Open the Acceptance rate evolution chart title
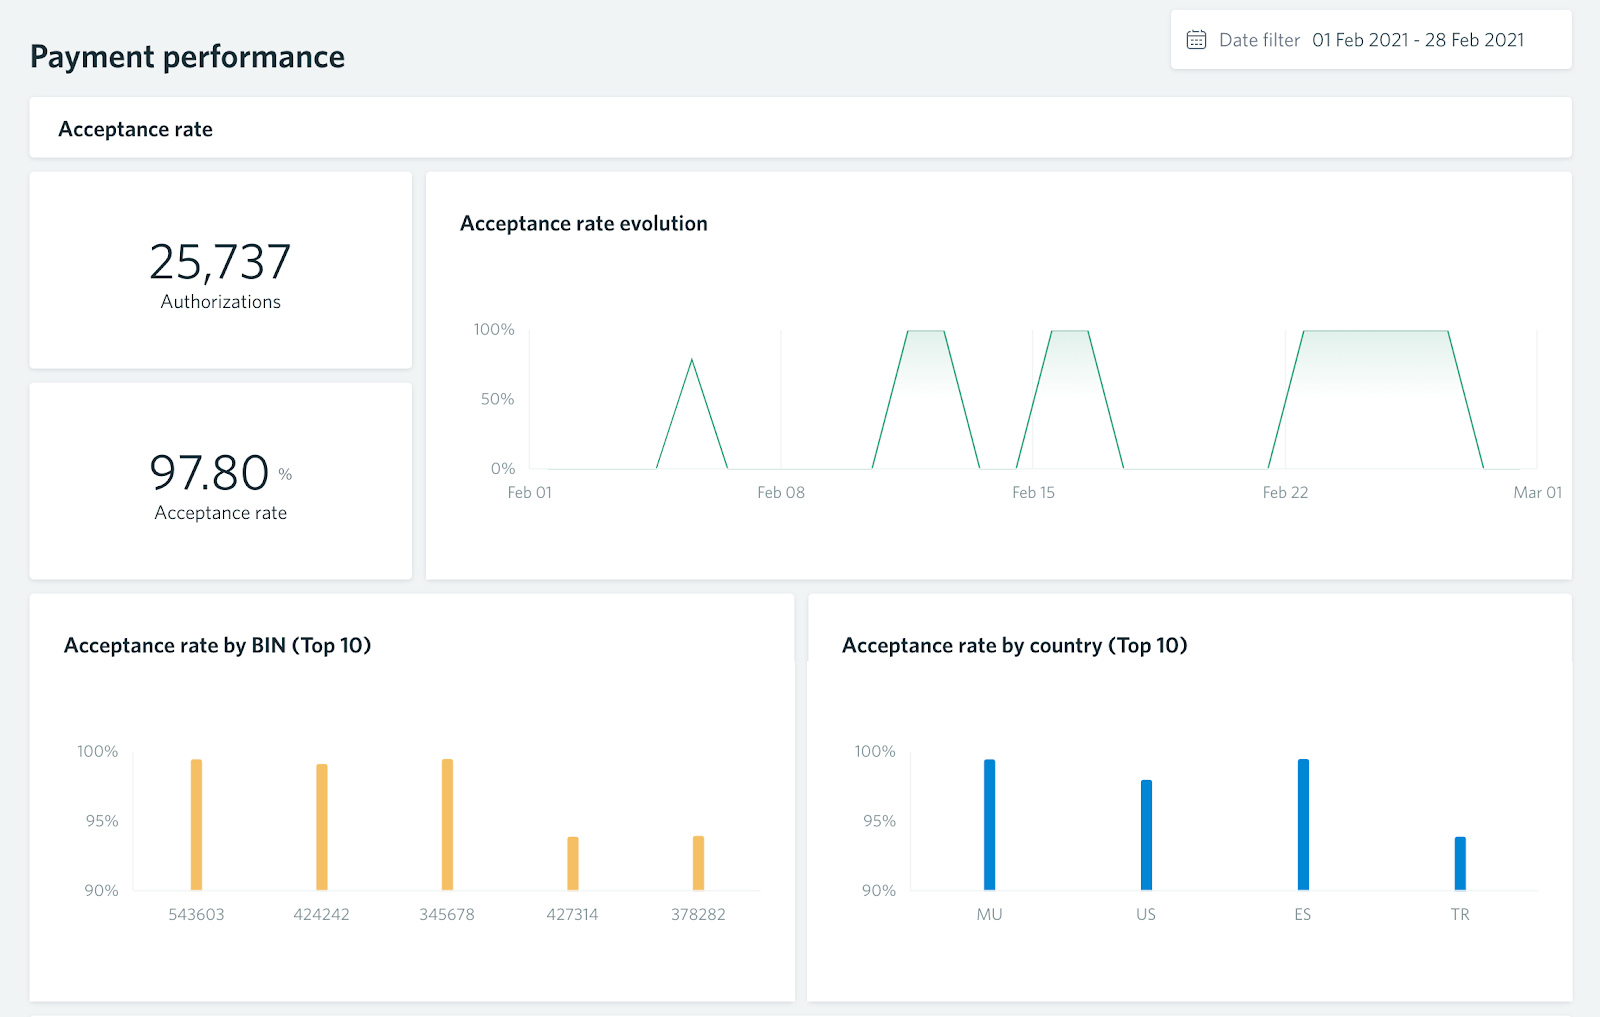The height and width of the screenshot is (1017, 1600). click(x=583, y=223)
